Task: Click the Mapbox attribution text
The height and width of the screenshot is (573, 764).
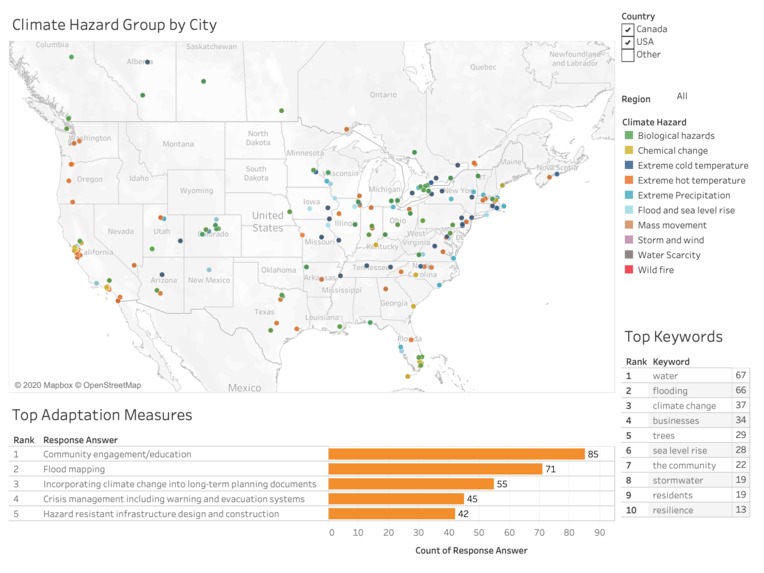Action: pyautogui.click(x=43, y=385)
